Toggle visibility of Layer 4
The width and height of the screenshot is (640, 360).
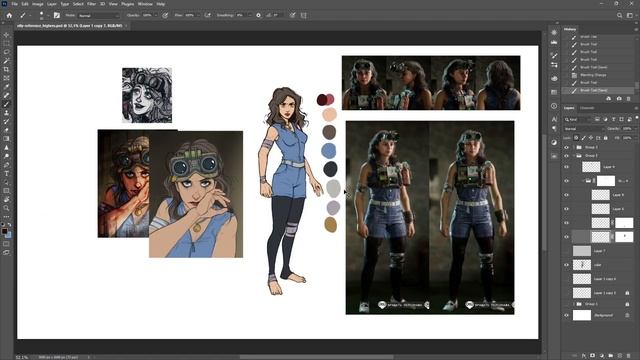566,167
